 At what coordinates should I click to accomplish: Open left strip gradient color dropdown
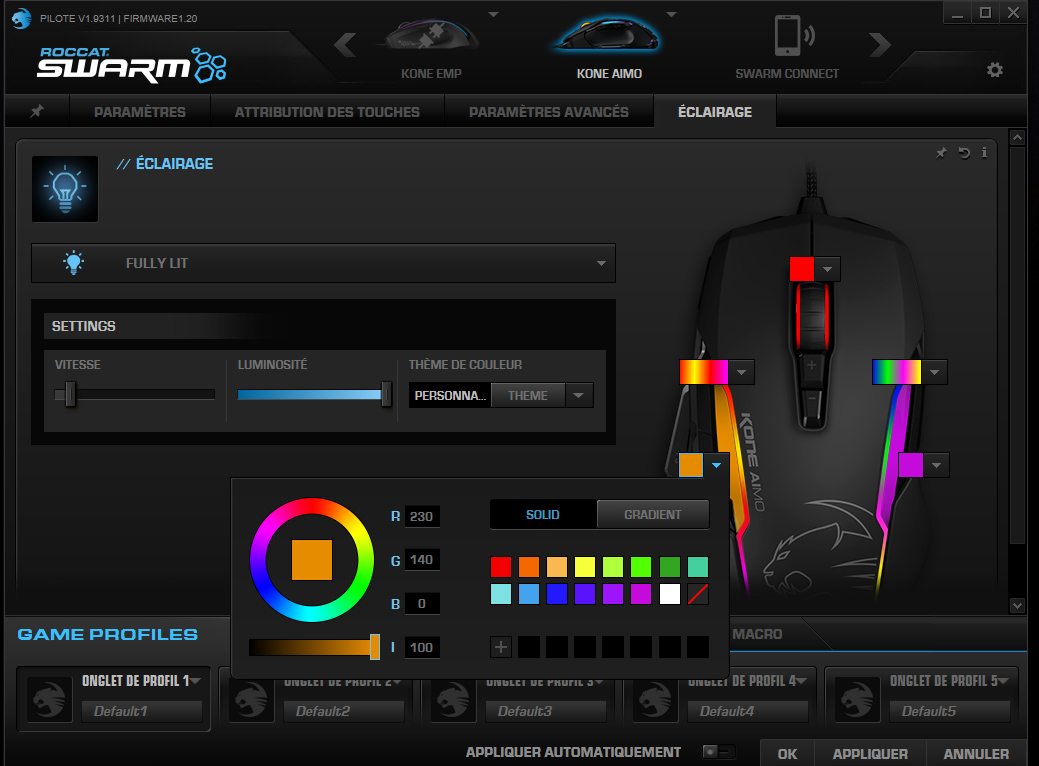(x=741, y=372)
